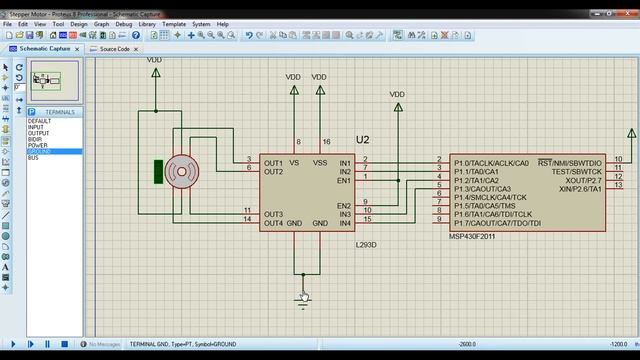Screen dimensions: 640x360
Task: Click the New Project icon
Action: (9, 36)
